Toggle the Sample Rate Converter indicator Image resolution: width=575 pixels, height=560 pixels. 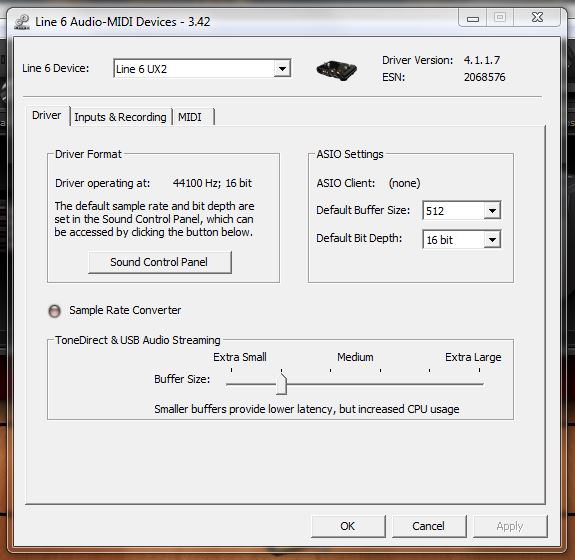pyautogui.click(x=55, y=311)
